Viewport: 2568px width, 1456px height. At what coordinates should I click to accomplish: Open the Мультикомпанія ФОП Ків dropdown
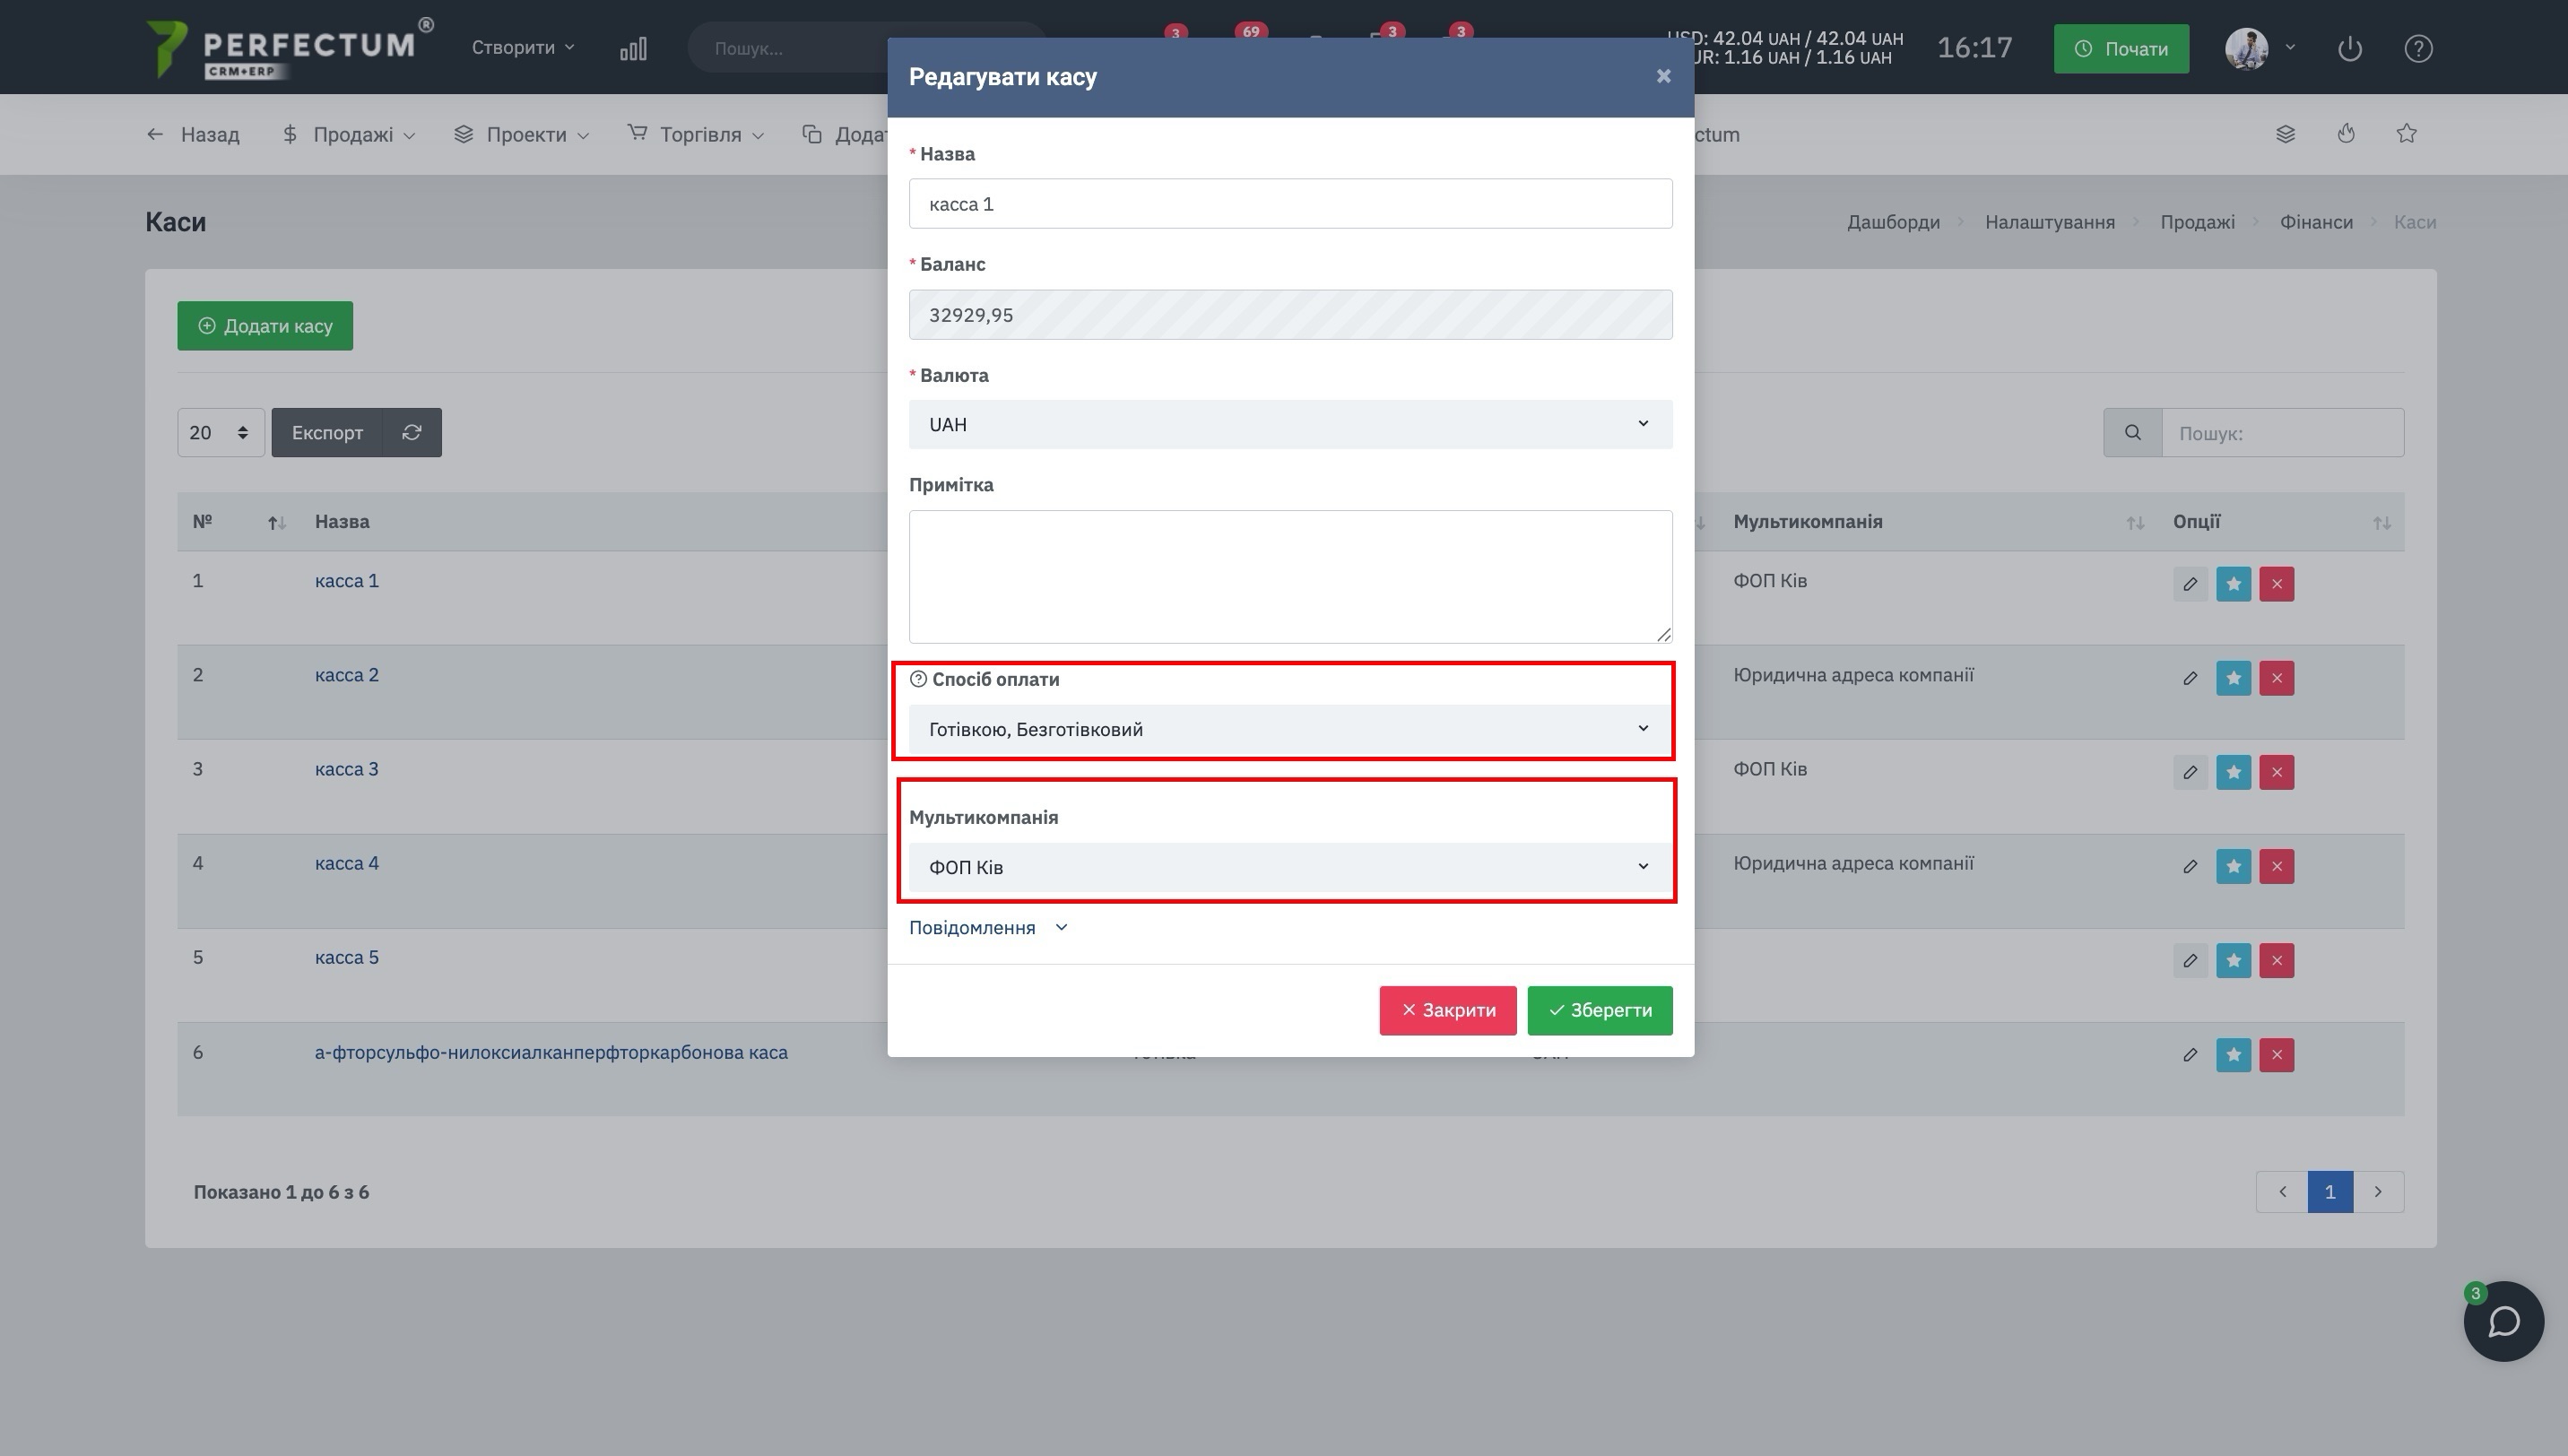pos(1290,867)
